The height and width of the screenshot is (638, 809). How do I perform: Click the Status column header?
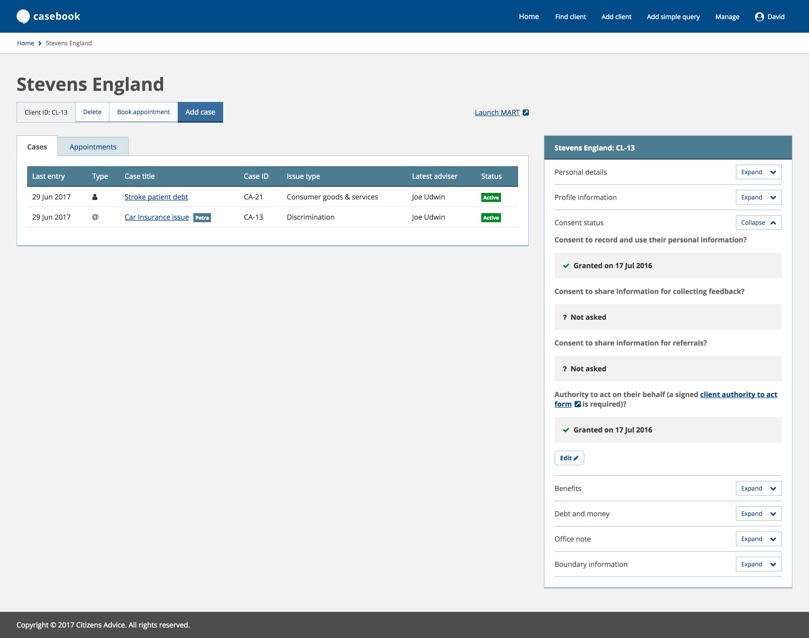coord(491,176)
